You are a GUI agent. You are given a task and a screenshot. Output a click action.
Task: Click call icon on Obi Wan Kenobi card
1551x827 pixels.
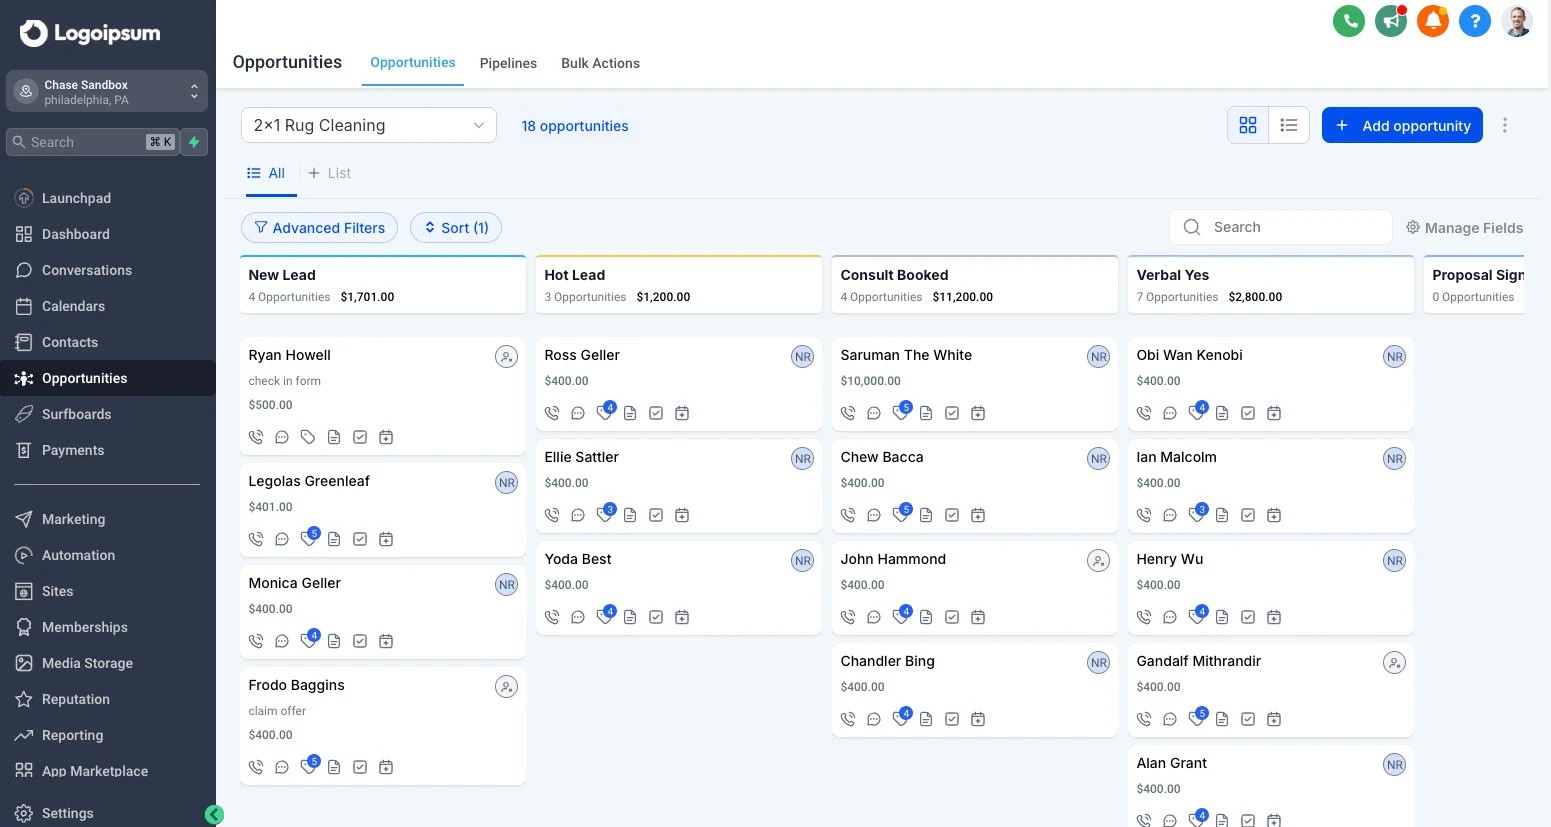click(1144, 413)
